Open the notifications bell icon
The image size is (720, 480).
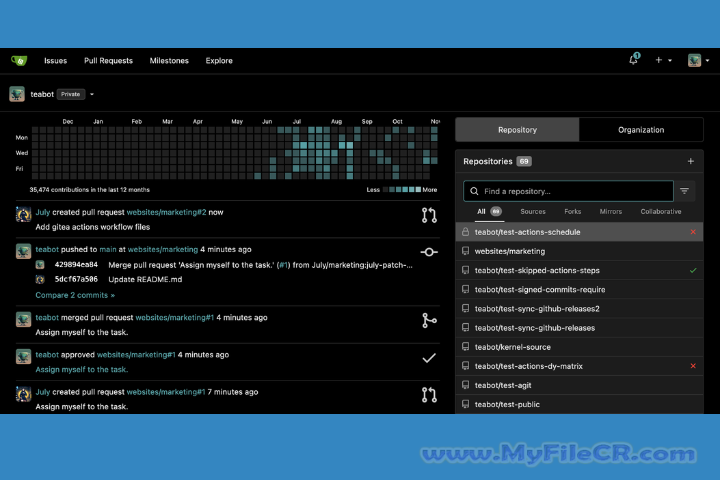(x=633, y=60)
